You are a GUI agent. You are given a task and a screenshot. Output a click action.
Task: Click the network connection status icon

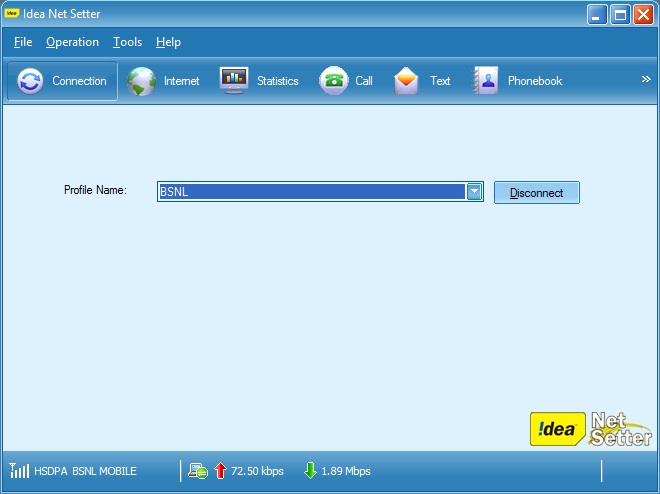198,471
